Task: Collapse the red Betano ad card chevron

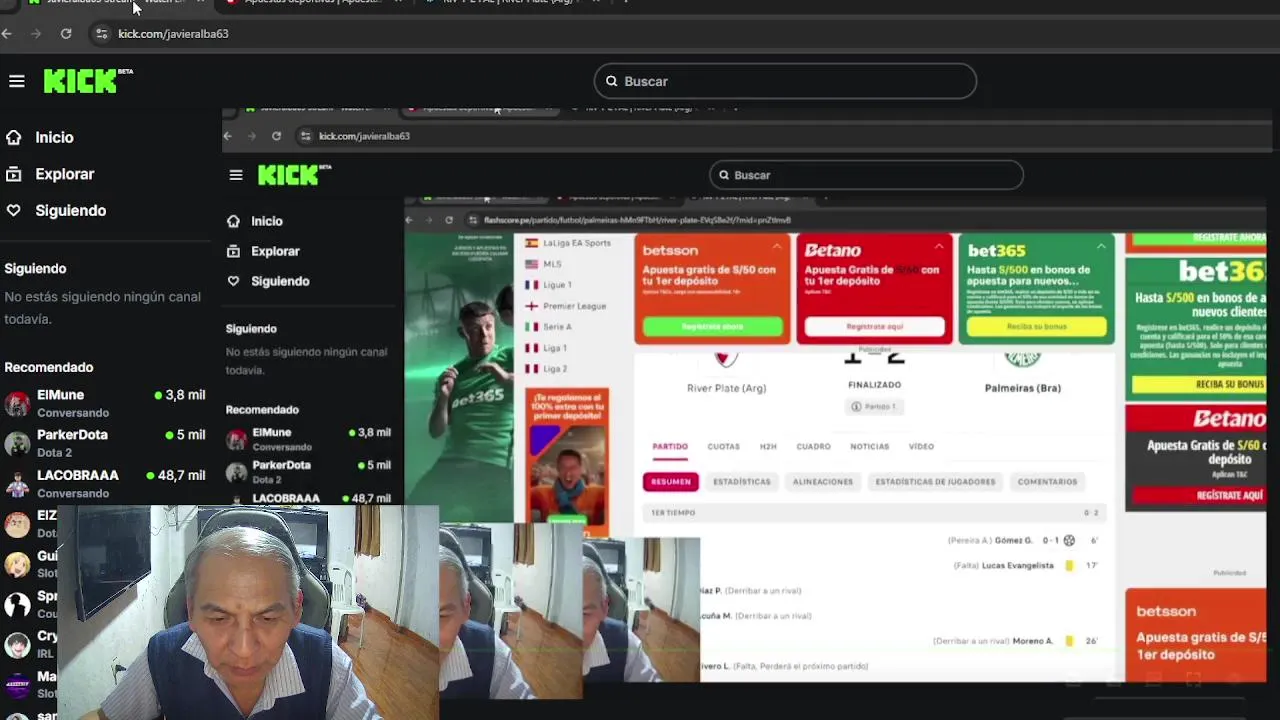Action: (x=938, y=247)
